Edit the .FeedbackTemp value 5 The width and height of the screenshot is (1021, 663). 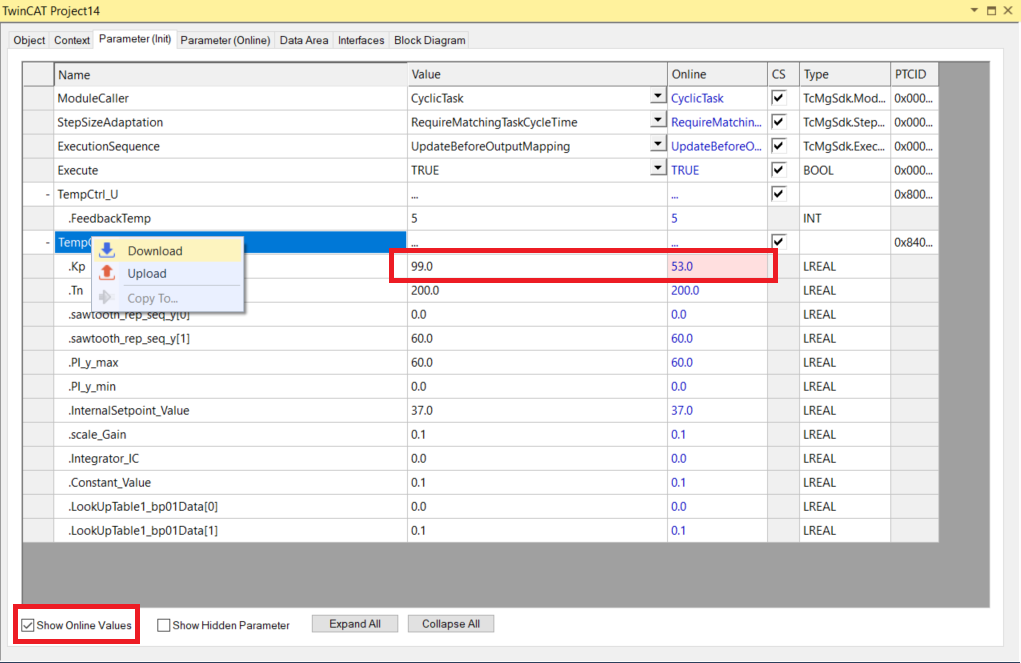pos(537,218)
